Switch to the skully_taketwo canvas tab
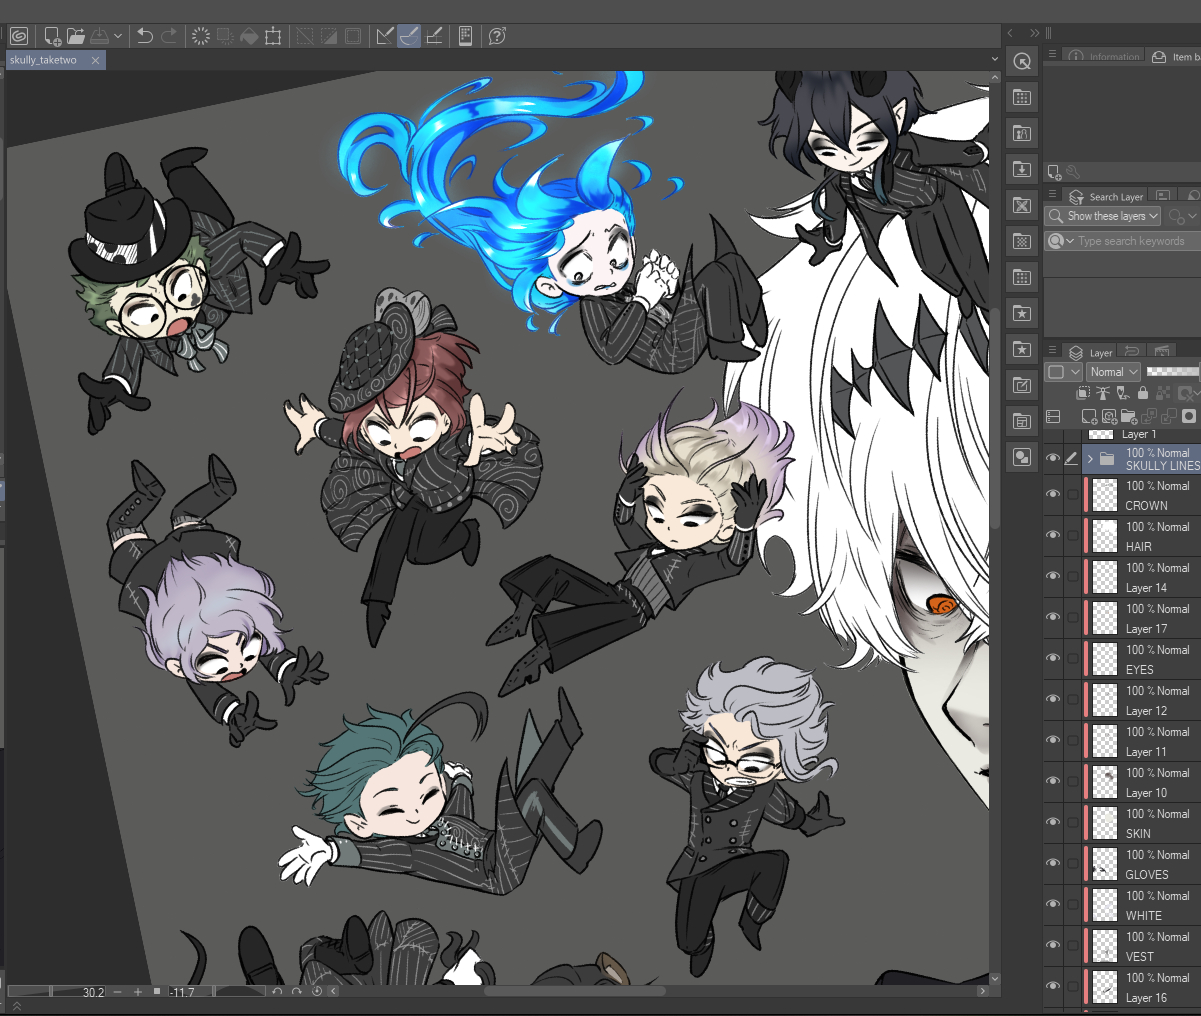 pos(44,60)
